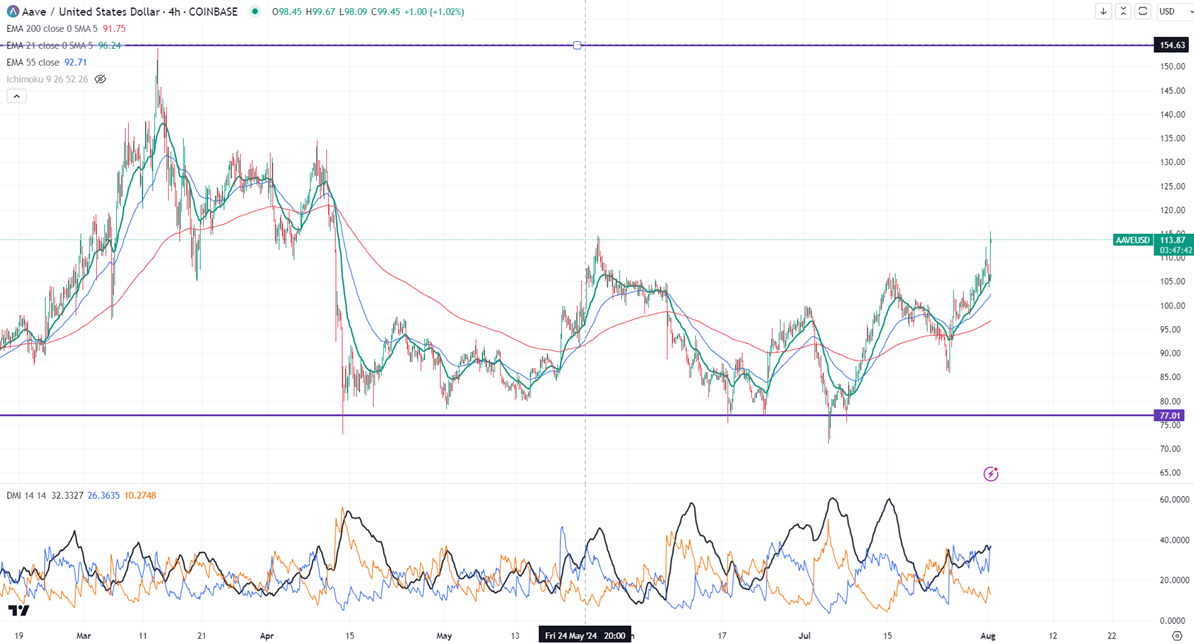Collapse the indicator legend with chevron button
The width and height of the screenshot is (1194, 643).
pos(17,96)
